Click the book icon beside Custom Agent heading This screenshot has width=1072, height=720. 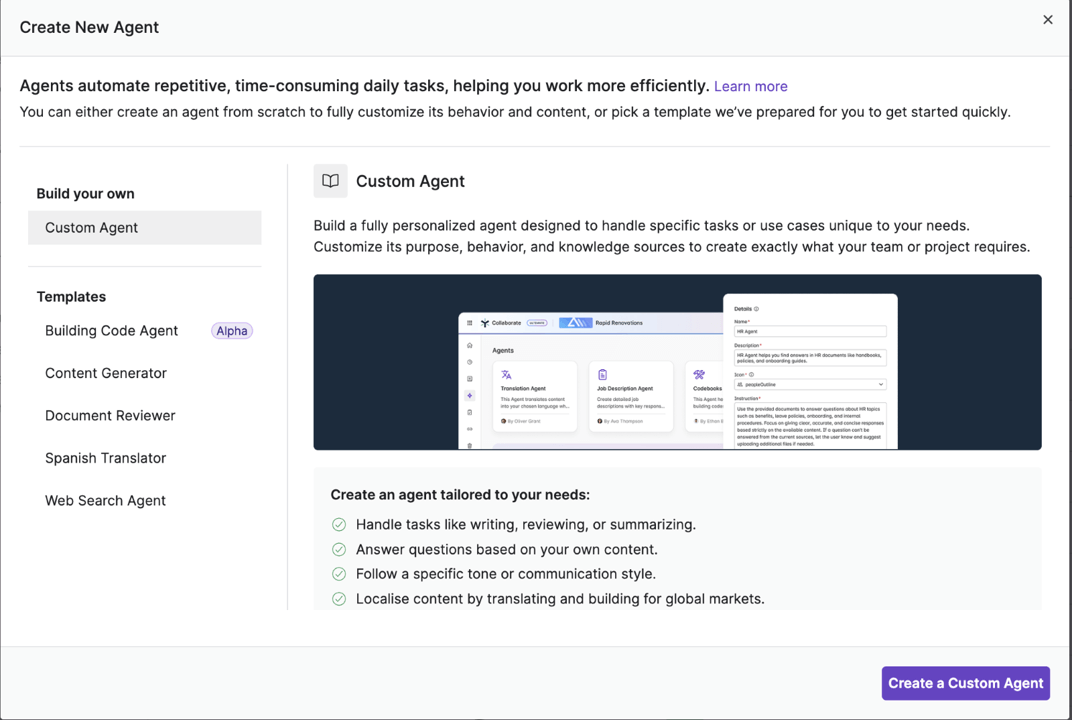click(330, 181)
